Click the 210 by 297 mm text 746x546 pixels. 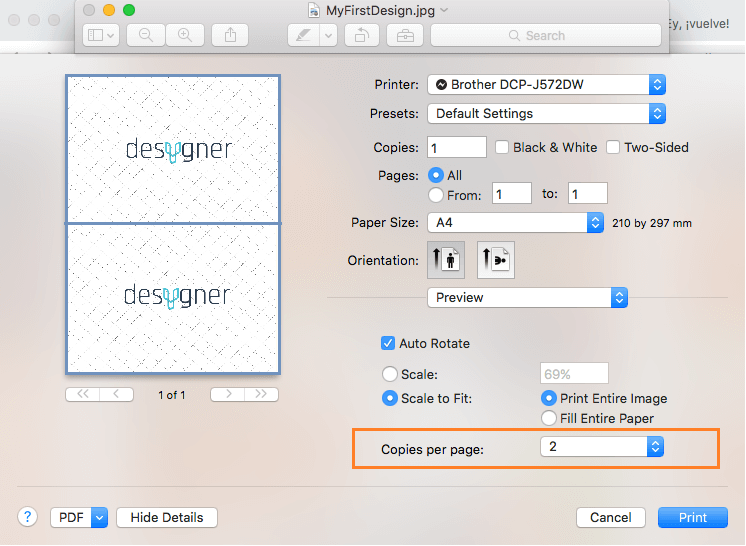coord(652,223)
